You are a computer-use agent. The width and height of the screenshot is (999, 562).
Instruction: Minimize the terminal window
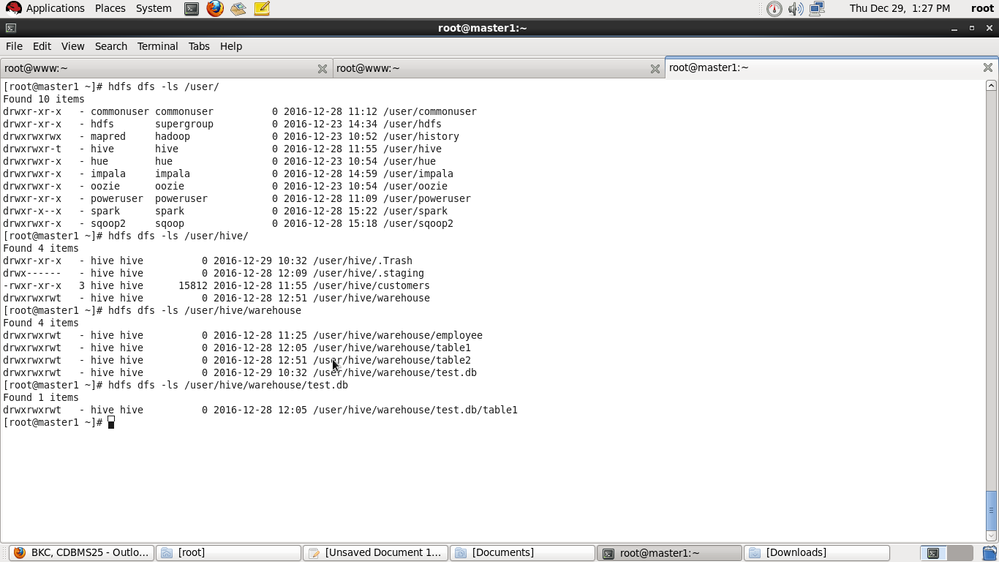pyautogui.click(x=954, y=29)
